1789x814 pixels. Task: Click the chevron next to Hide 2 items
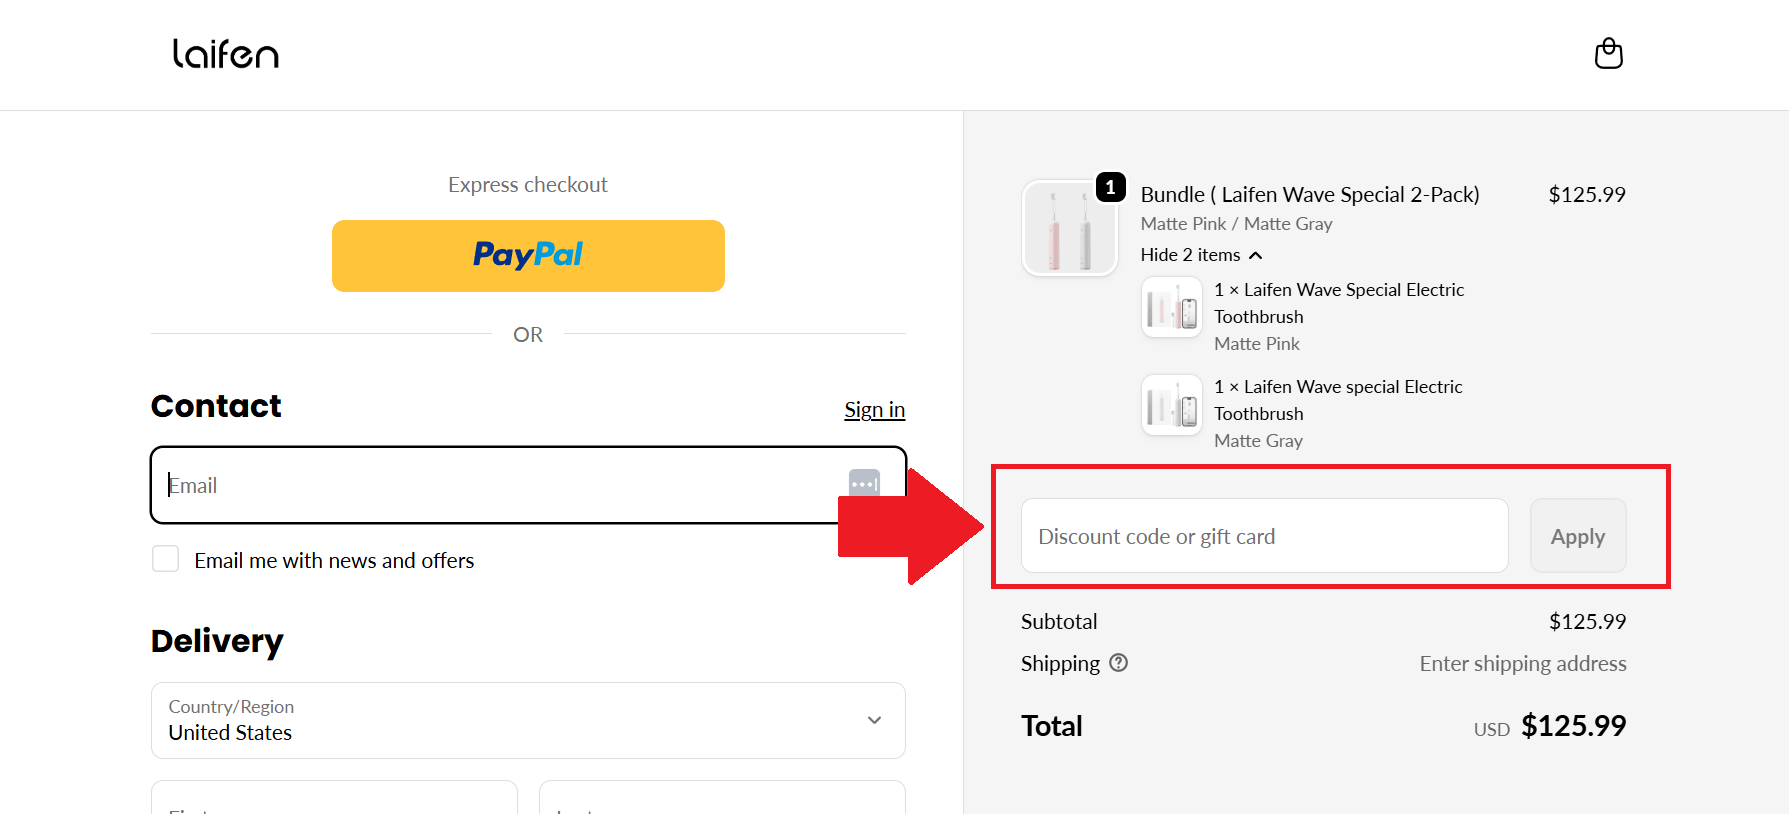1256,255
